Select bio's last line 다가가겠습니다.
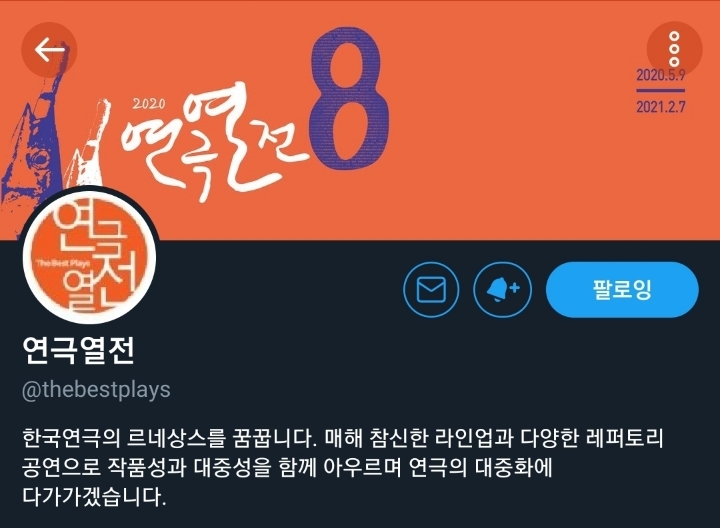The width and height of the screenshot is (720, 528). (x=94, y=497)
